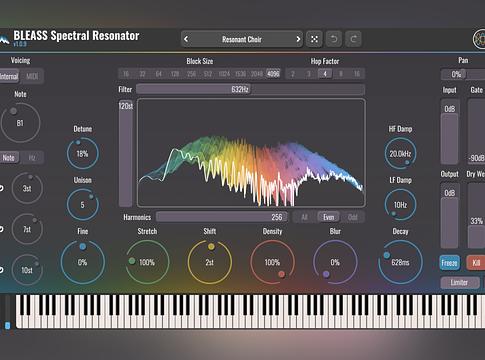Select Hz mode toggle
Screen dimensions: 485x360
click(x=32, y=157)
